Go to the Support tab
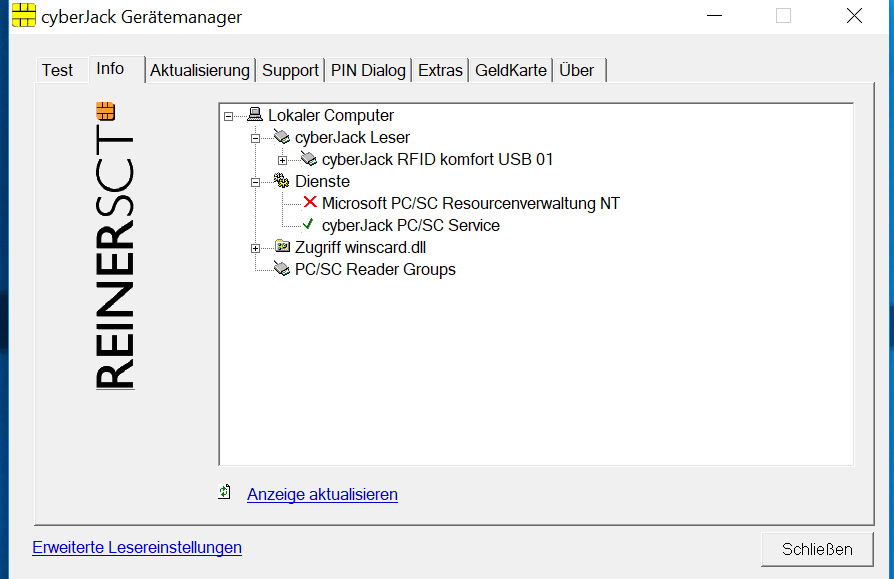The height and width of the screenshot is (579, 894). (290, 70)
